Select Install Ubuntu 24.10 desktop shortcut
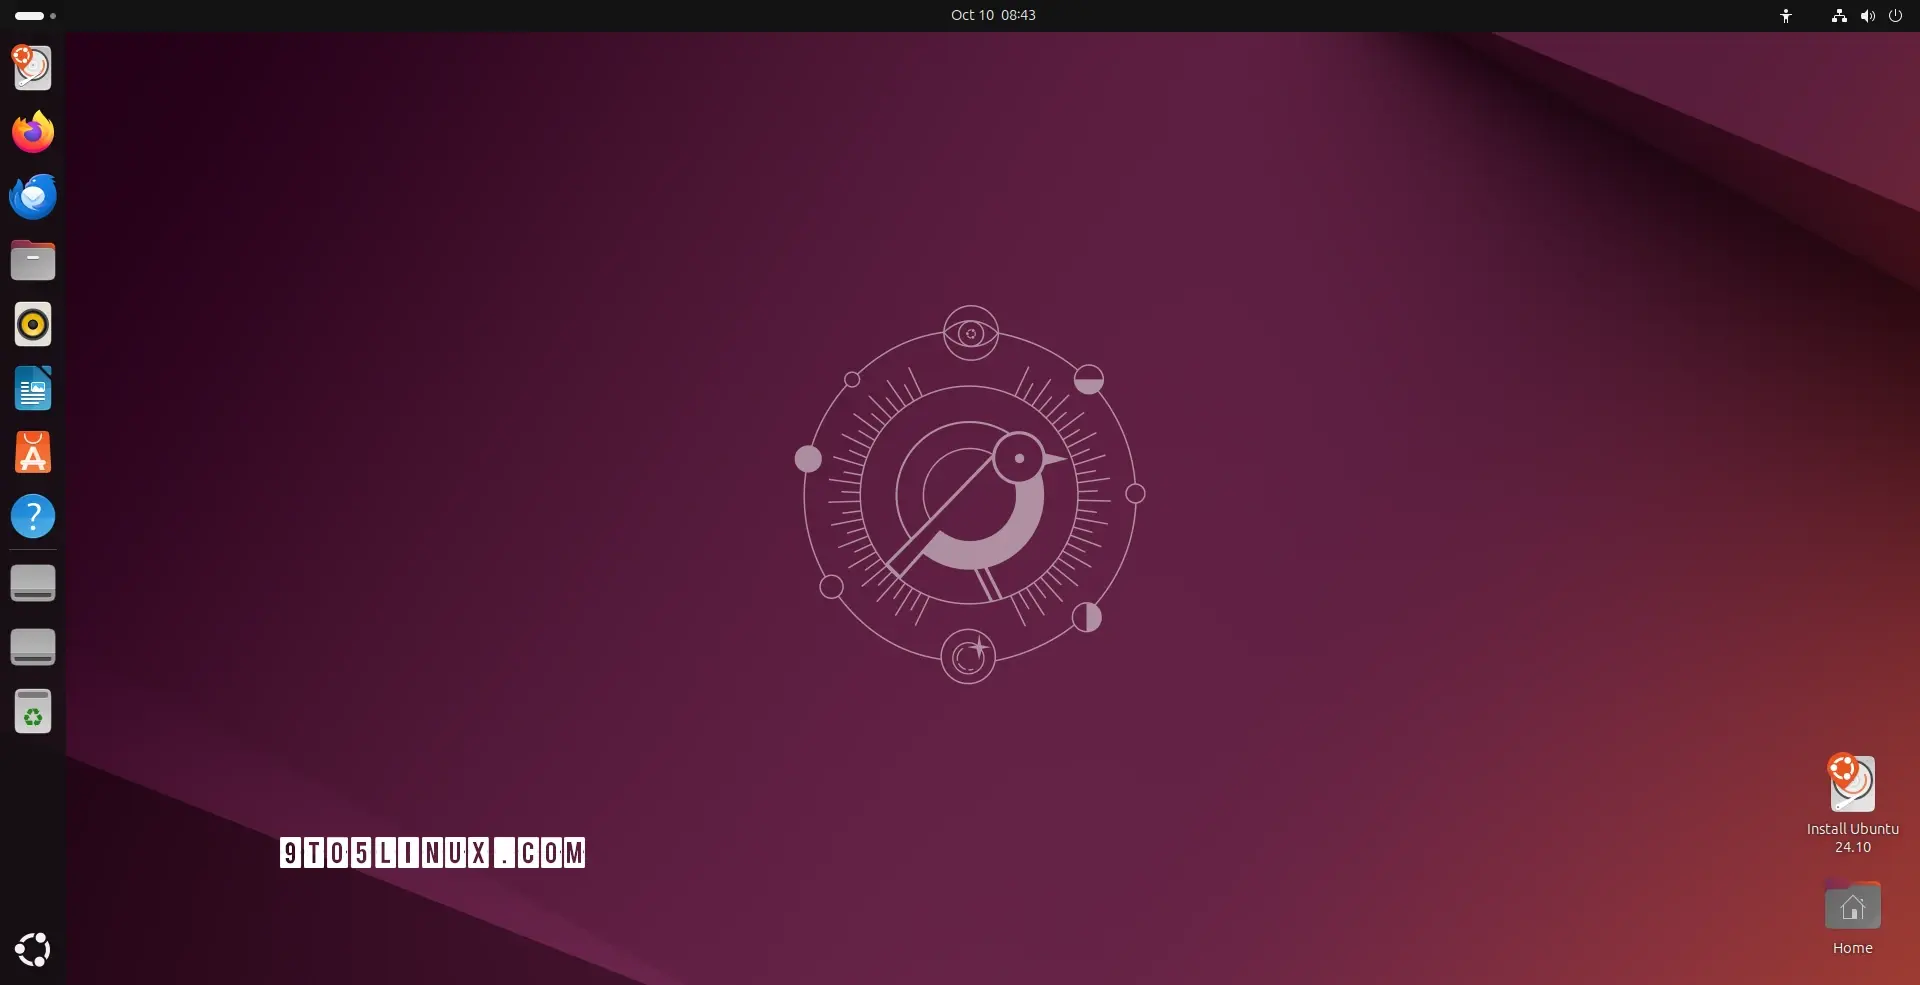Viewport: 1920px width, 985px height. click(x=1852, y=785)
